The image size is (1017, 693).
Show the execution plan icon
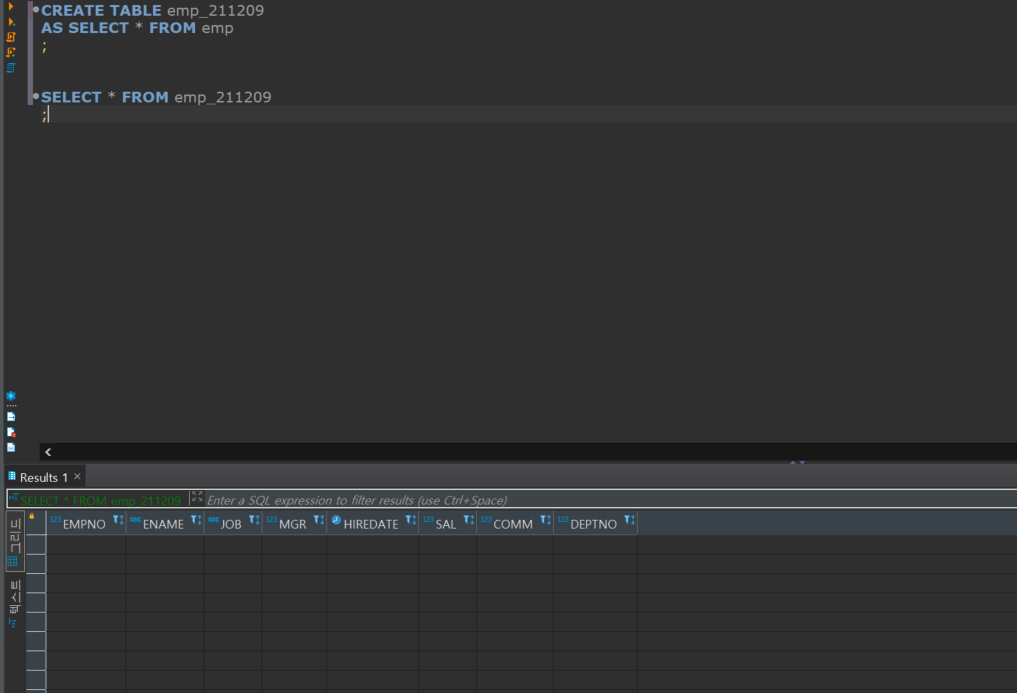click(11, 67)
